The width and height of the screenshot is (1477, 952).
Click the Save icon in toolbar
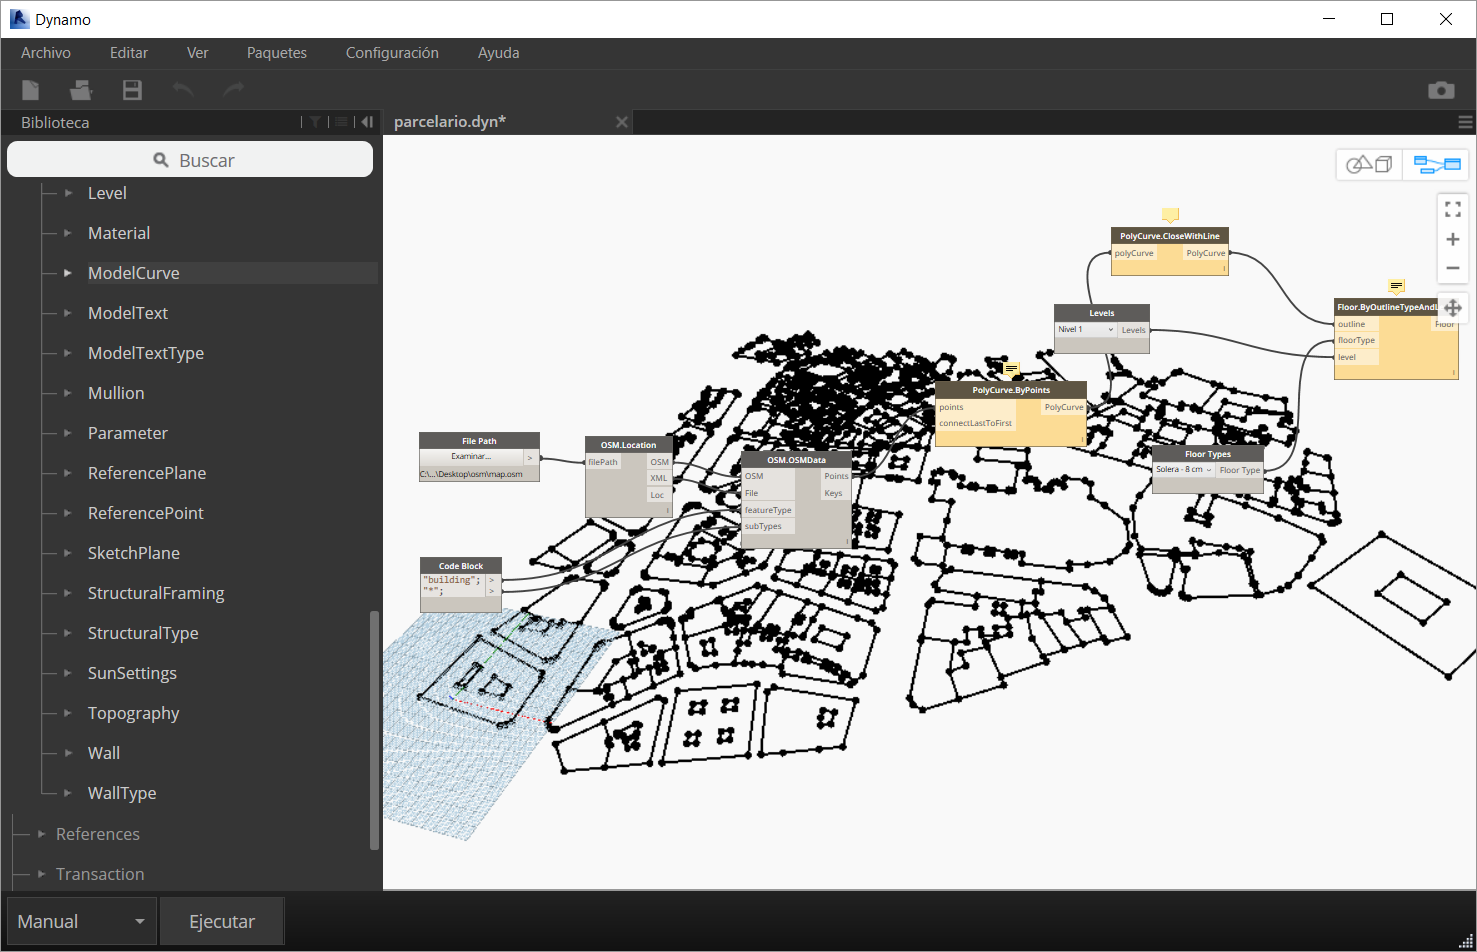[x=132, y=90]
